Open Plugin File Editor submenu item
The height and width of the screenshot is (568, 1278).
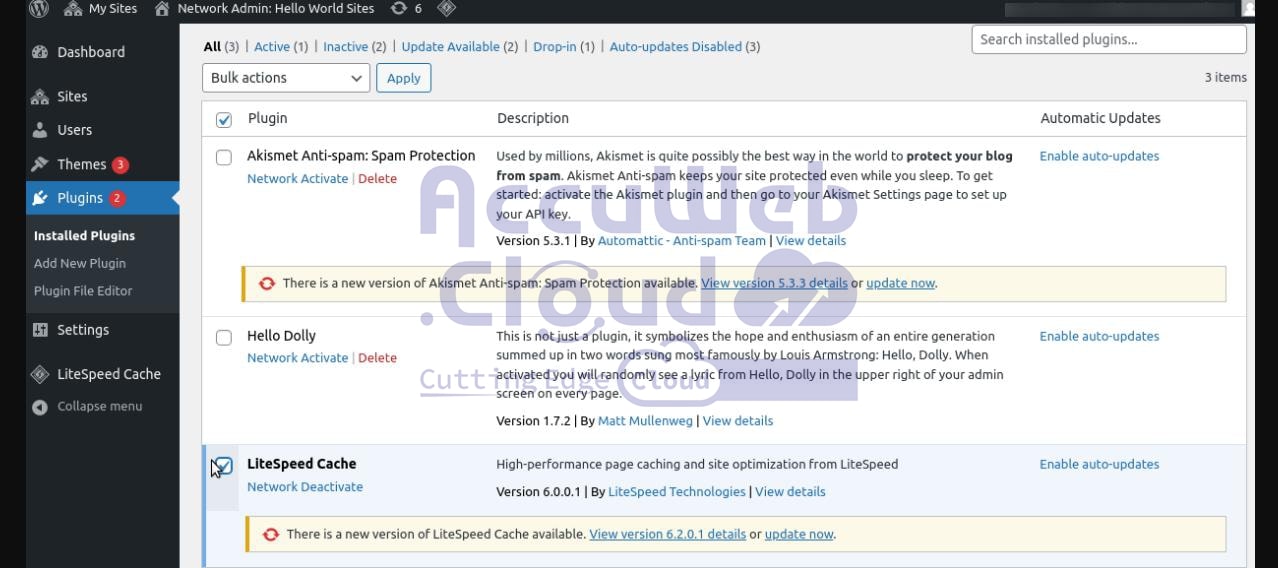(x=83, y=291)
